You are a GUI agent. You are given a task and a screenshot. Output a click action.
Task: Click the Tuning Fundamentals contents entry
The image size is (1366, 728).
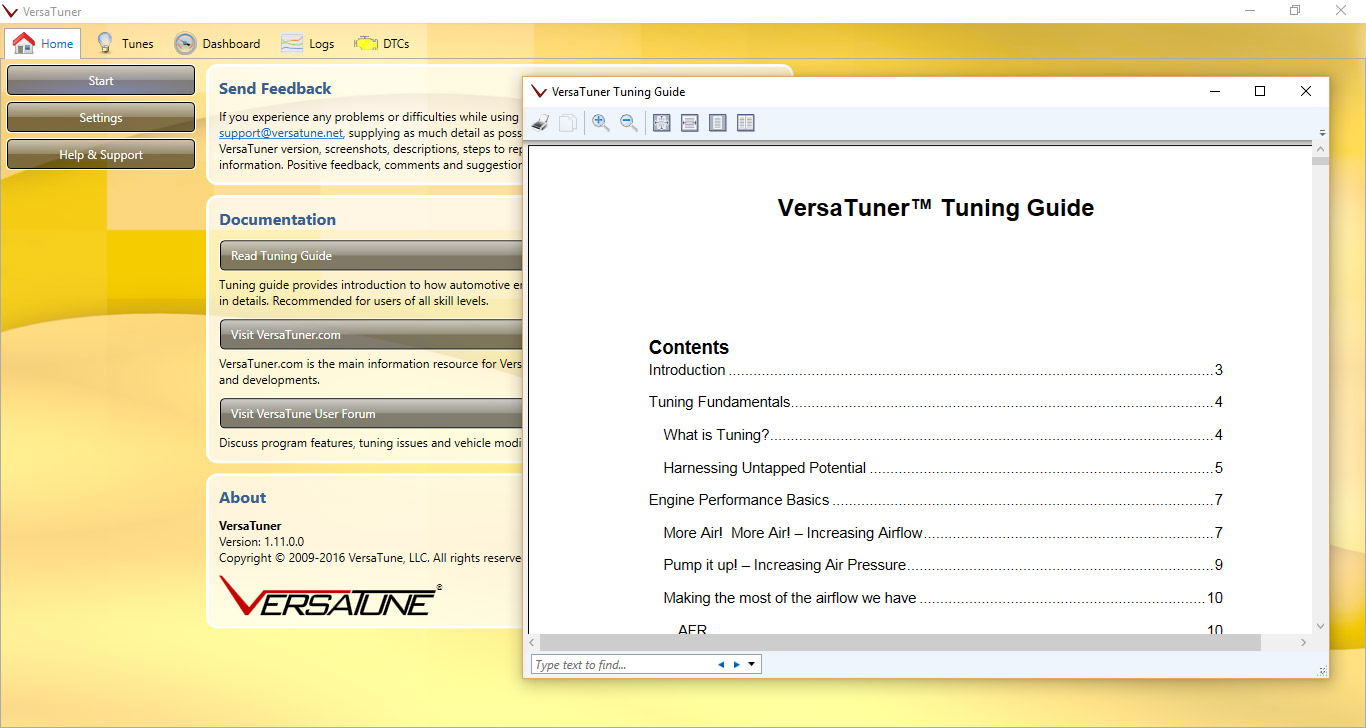coord(935,402)
